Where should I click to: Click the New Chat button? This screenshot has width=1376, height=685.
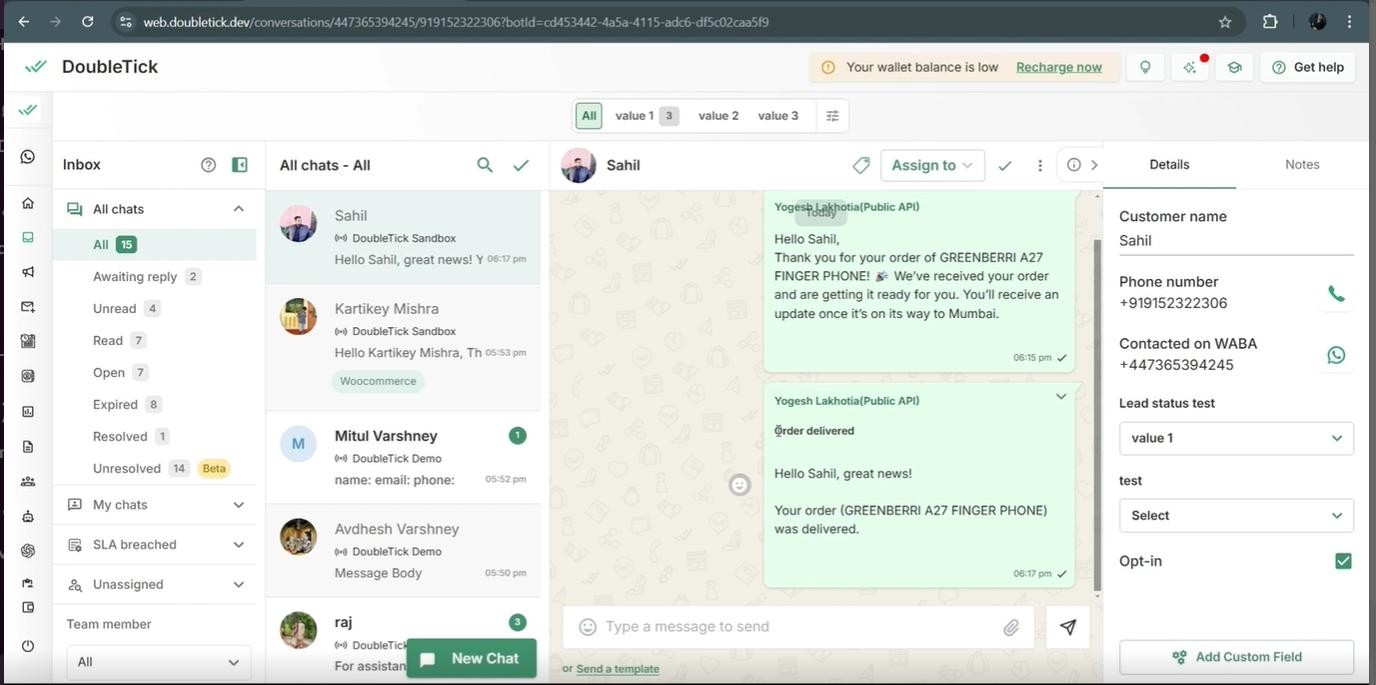tap(471, 658)
